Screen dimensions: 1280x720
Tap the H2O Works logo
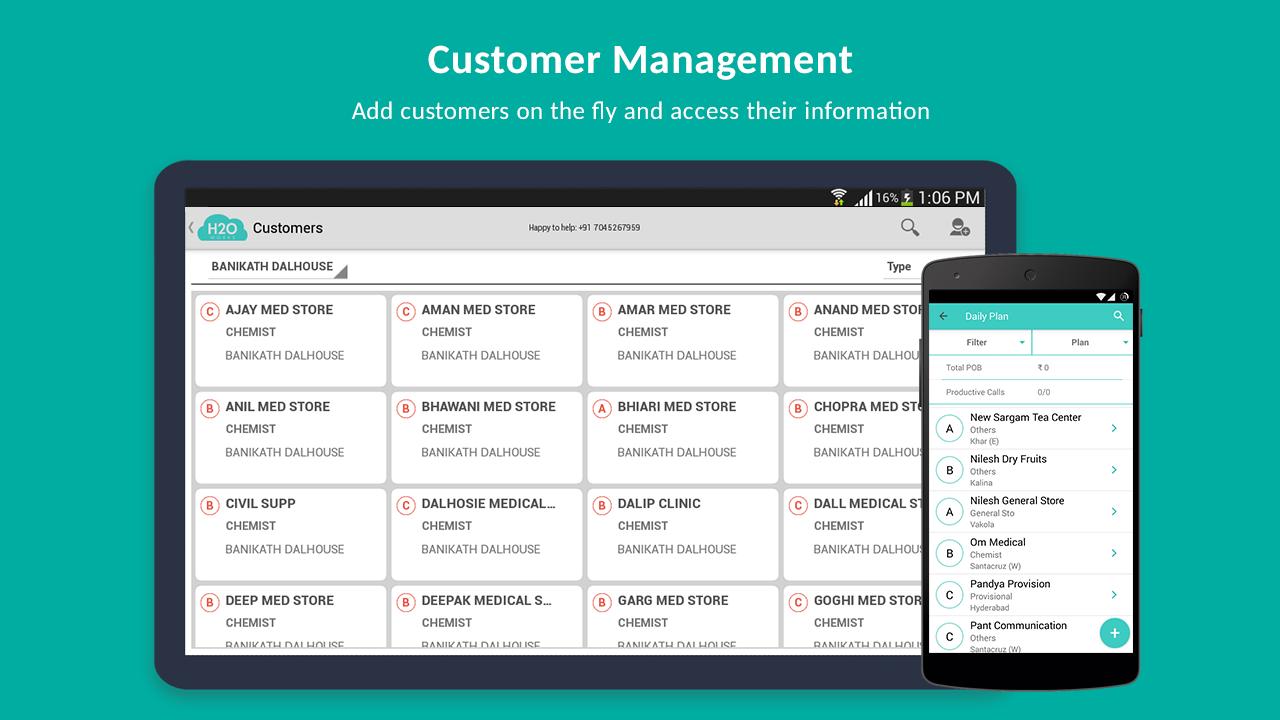(x=222, y=228)
